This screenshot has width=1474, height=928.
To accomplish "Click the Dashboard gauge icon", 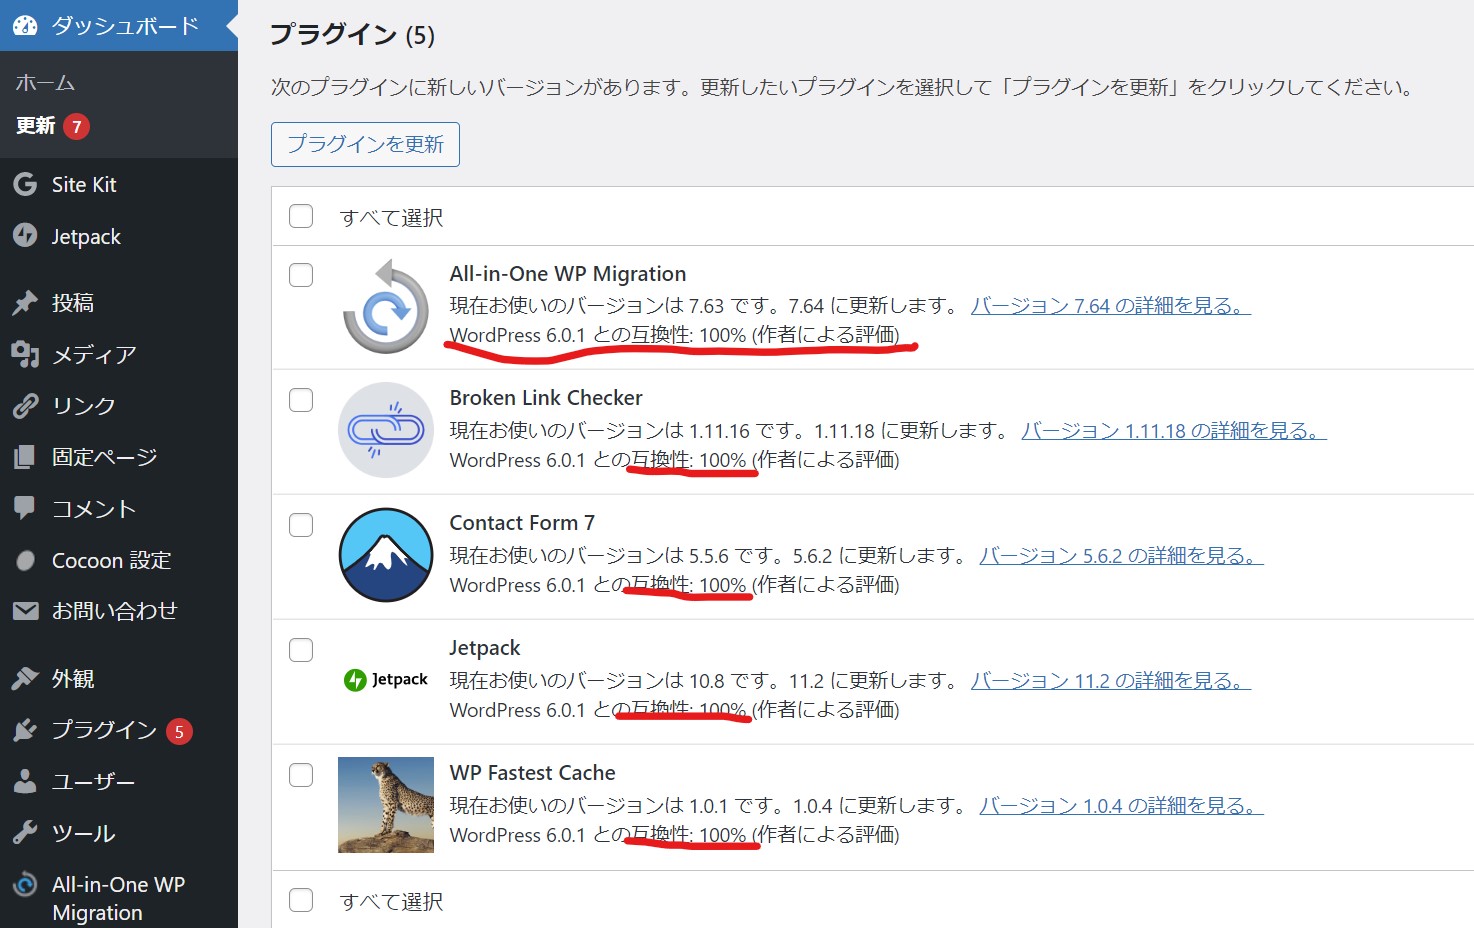I will 25,26.
